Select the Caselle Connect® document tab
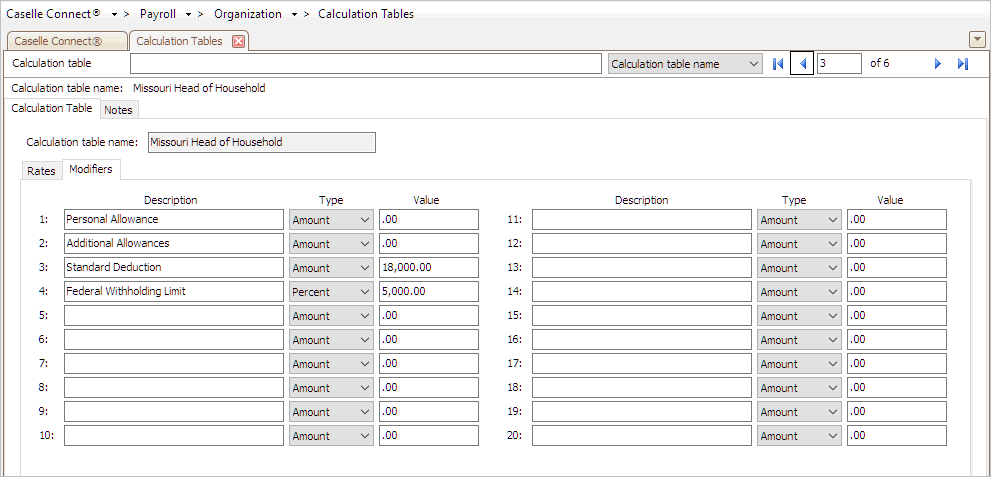 click(x=66, y=41)
